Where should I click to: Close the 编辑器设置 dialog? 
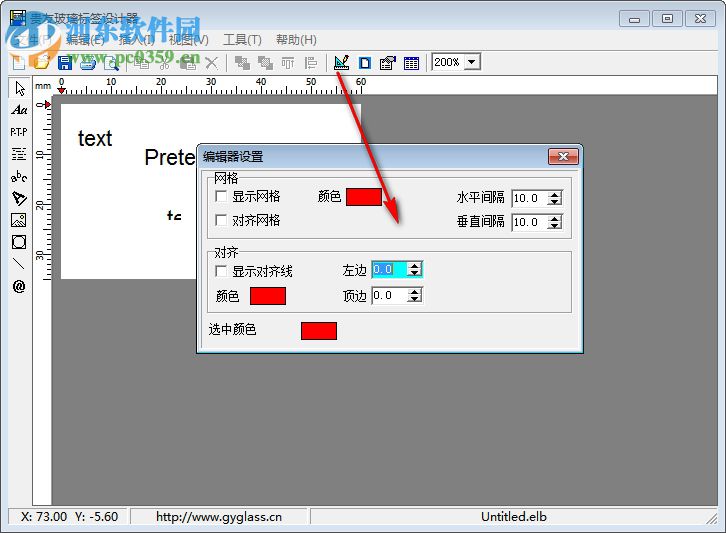563,157
